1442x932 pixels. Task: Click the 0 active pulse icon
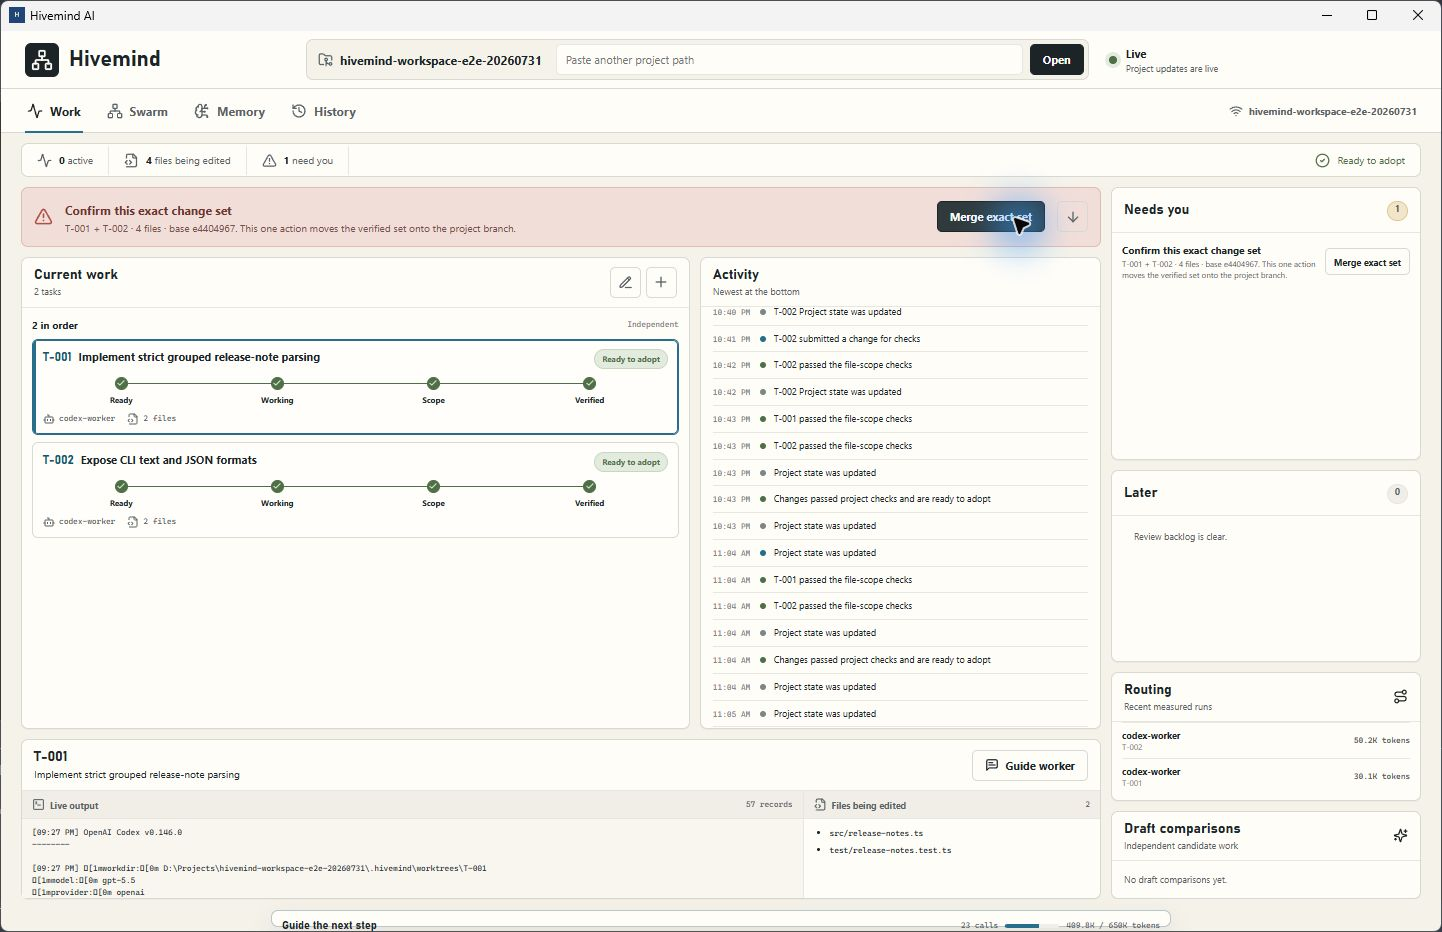[x=44, y=160]
